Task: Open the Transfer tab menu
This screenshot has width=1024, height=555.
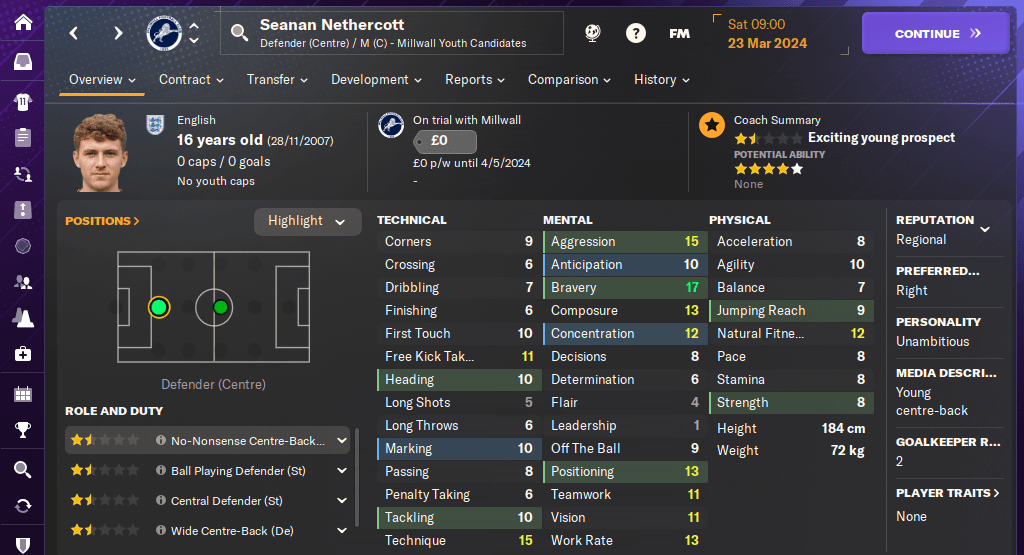Action: point(277,79)
